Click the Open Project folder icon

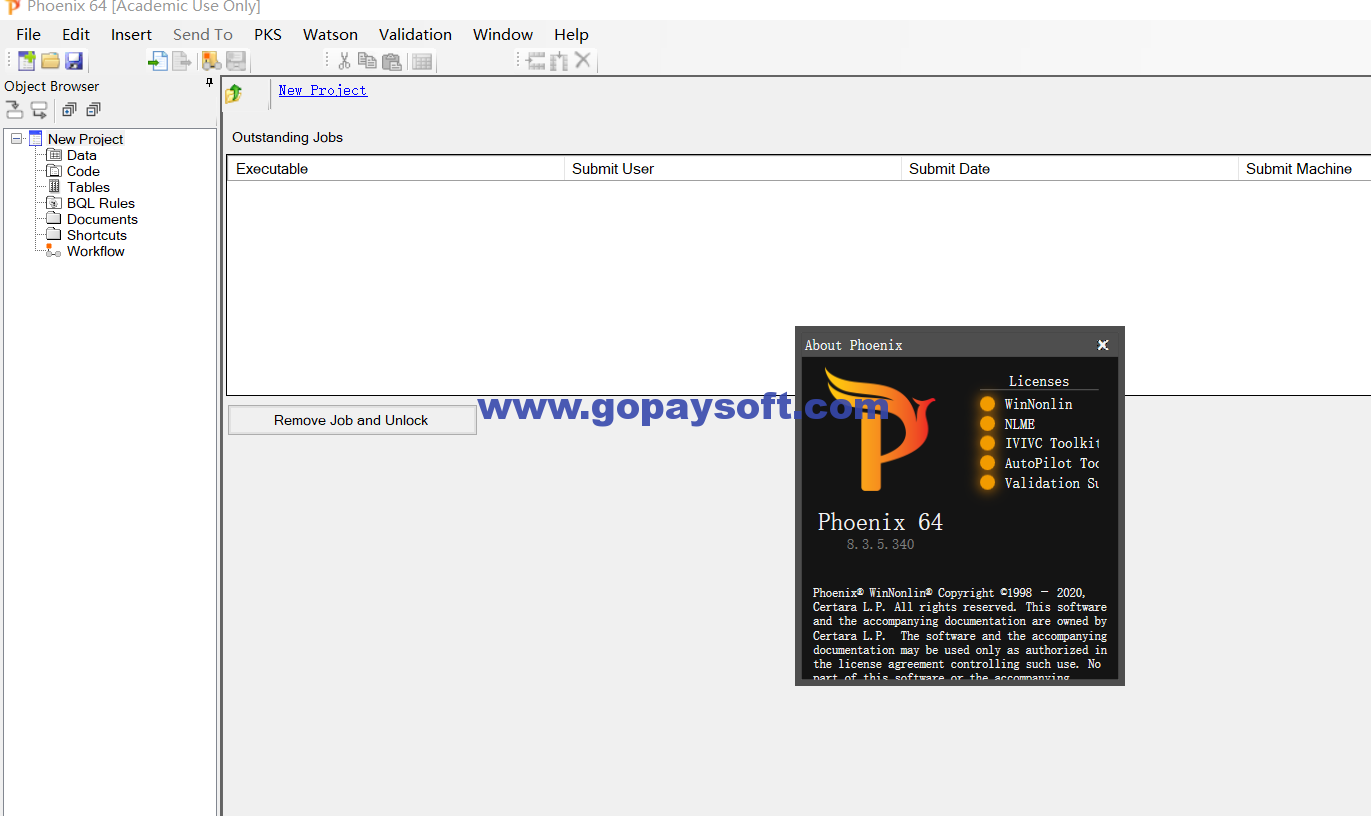50,61
